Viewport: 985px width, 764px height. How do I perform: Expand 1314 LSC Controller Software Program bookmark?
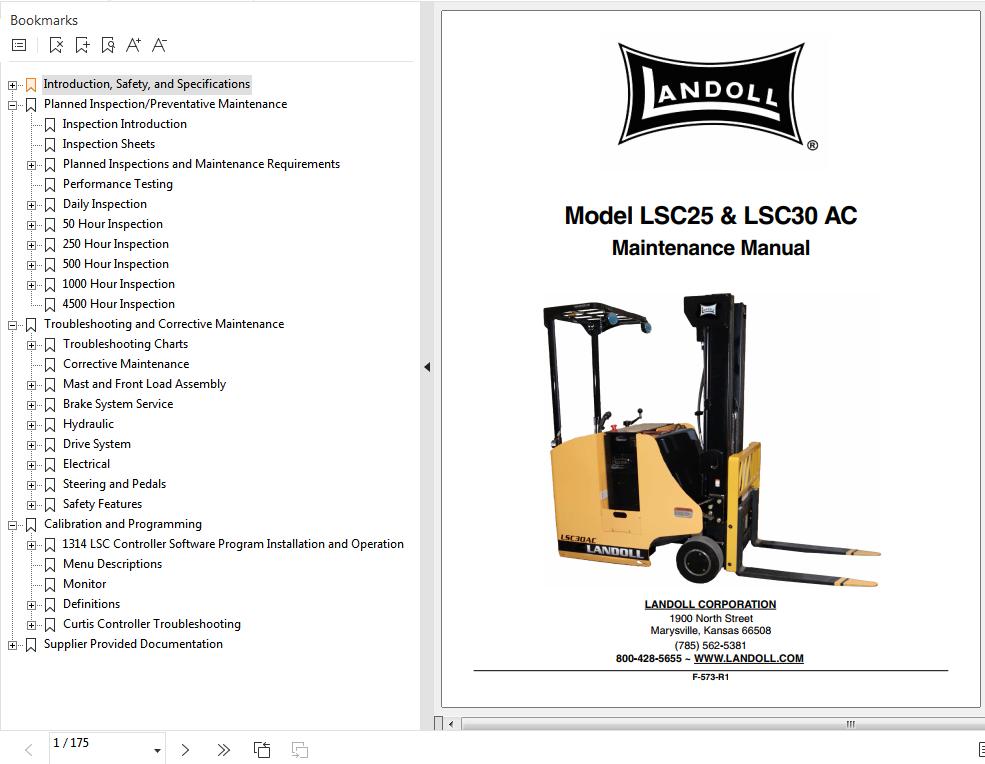pos(31,545)
